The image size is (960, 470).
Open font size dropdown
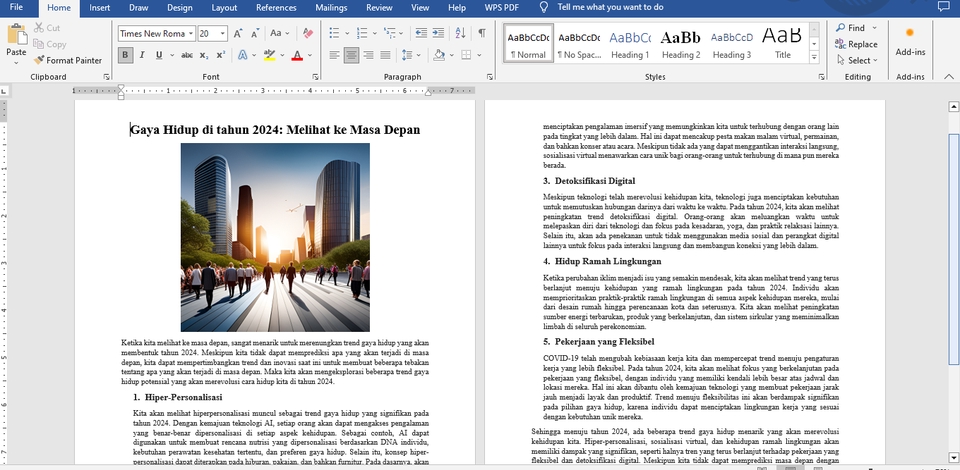coord(223,34)
